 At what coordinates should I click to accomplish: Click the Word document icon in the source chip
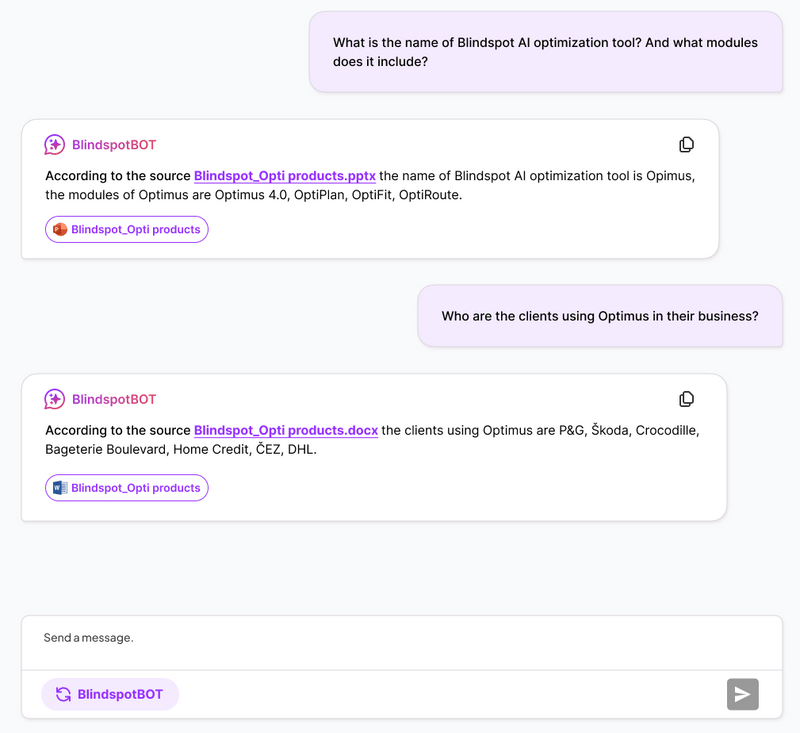(x=60, y=488)
